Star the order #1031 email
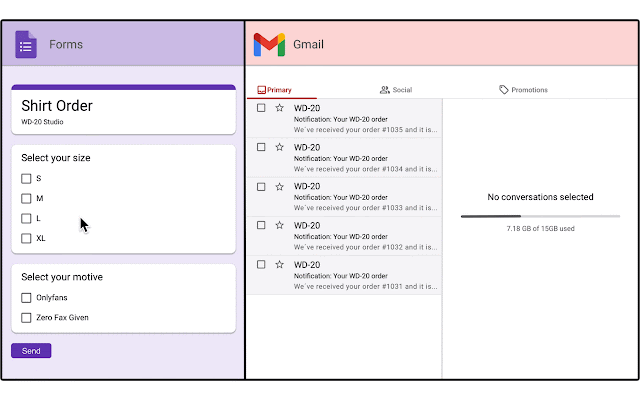640x400 pixels. tap(279, 264)
